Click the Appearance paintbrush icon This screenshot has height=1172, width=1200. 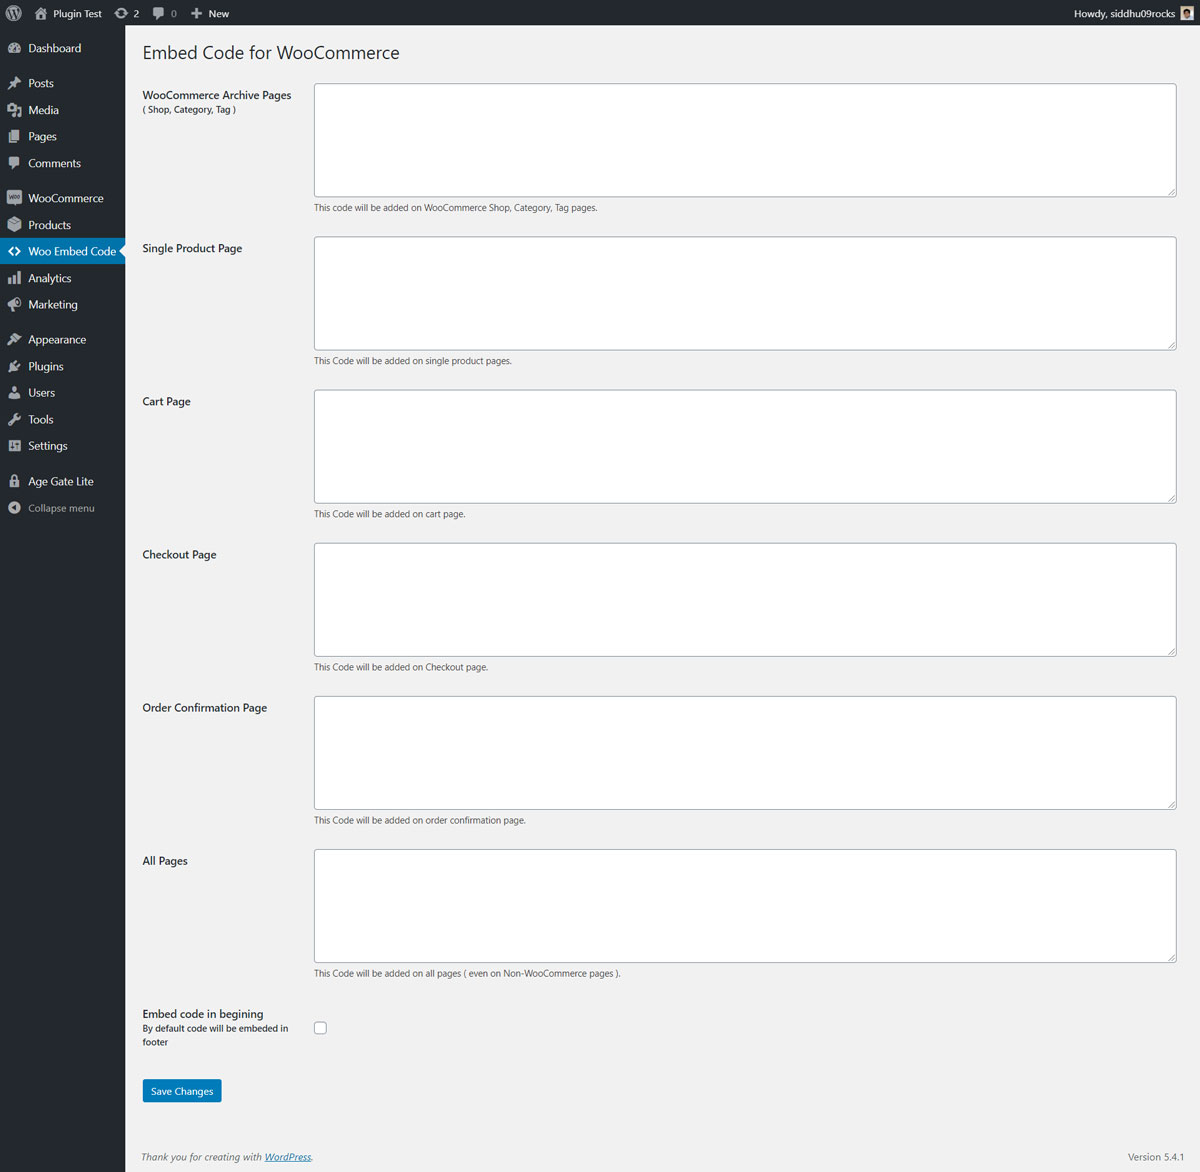(x=14, y=339)
